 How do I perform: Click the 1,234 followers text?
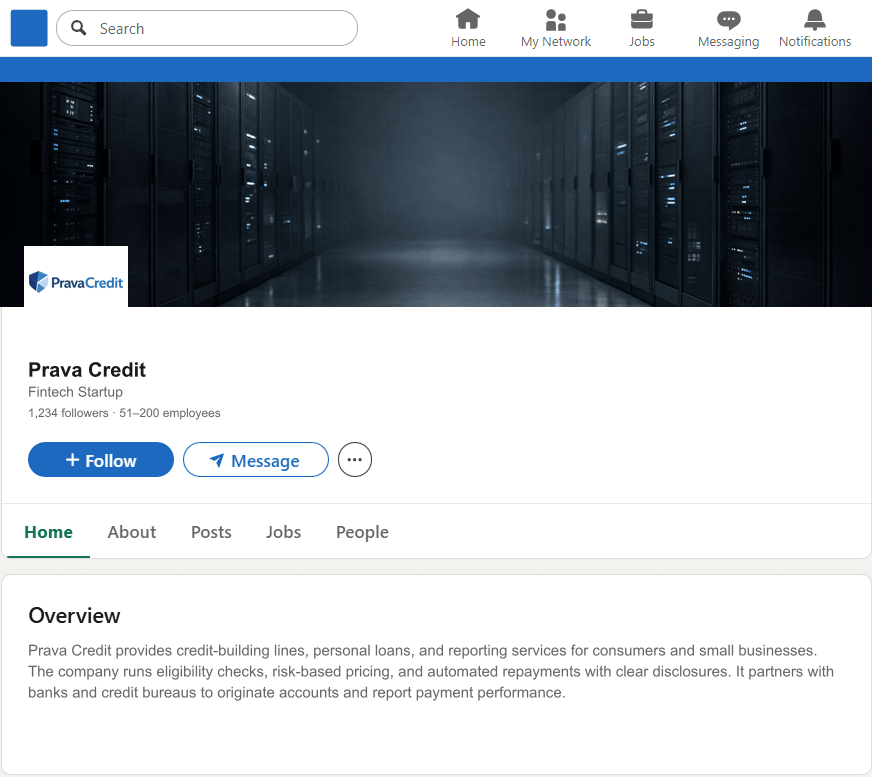[68, 413]
